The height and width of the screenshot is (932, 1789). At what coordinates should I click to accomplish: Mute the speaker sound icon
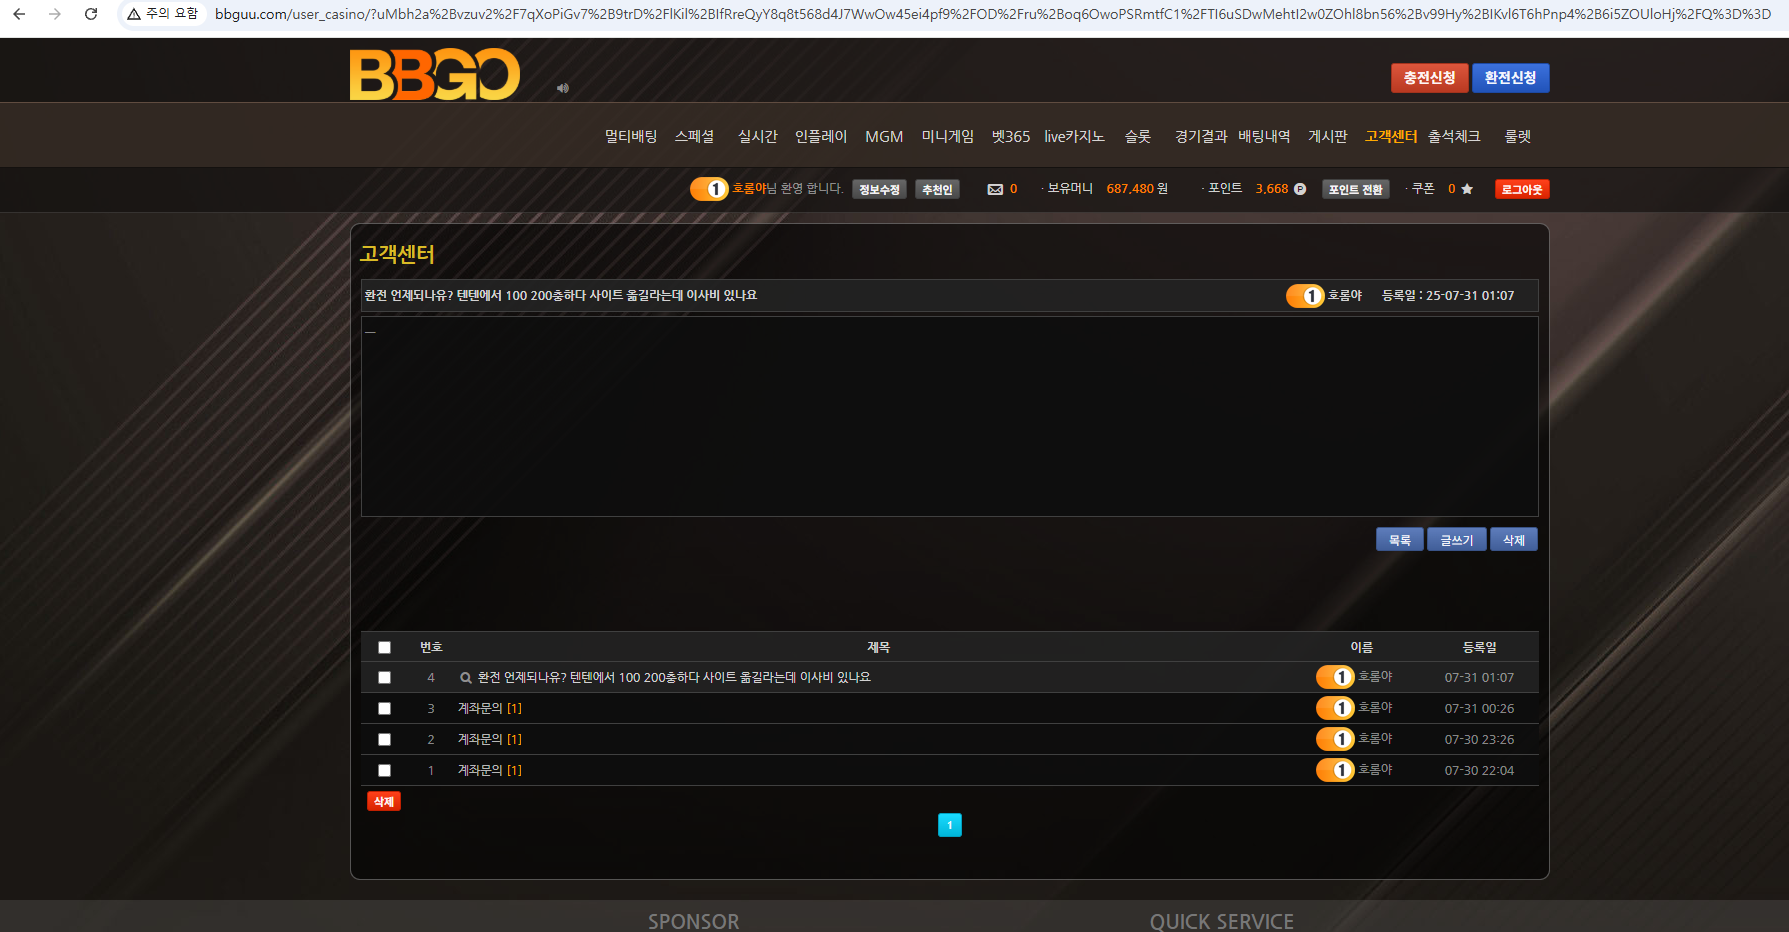coord(563,88)
